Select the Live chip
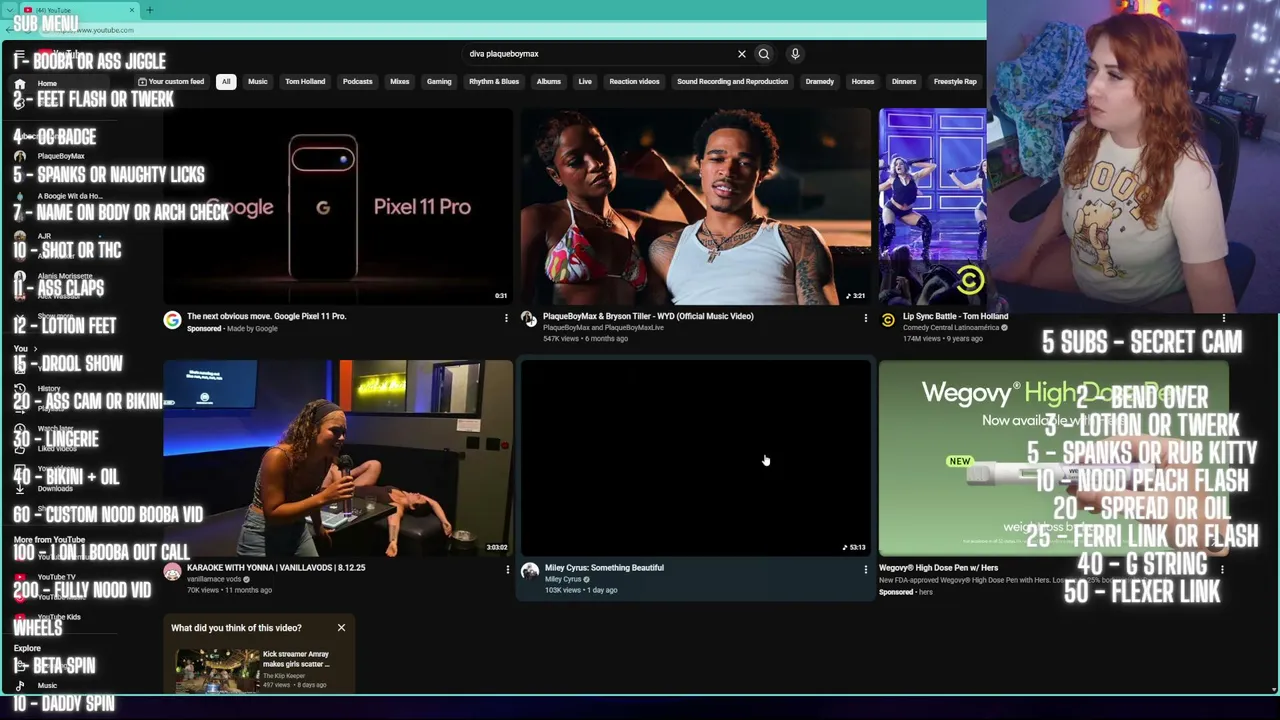The image size is (1280, 720). point(585,82)
